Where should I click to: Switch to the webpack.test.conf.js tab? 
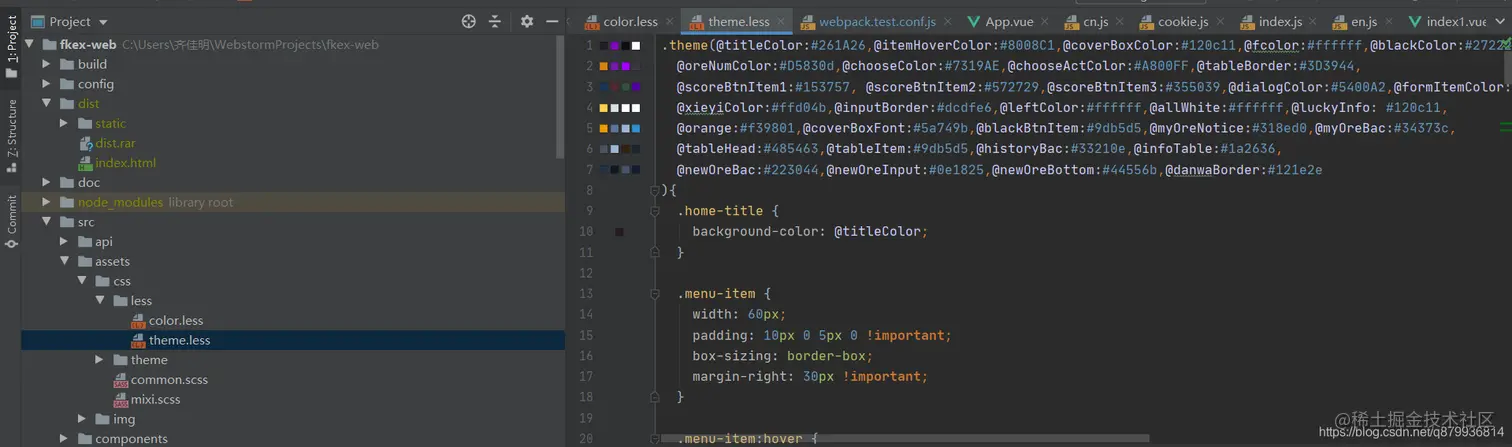tap(877, 21)
